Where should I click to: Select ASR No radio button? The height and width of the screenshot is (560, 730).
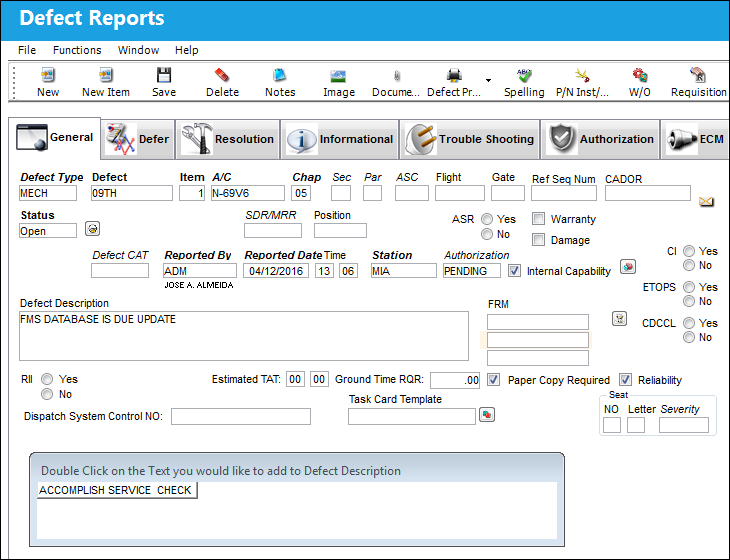pyautogui.click(x=487, y=234)
